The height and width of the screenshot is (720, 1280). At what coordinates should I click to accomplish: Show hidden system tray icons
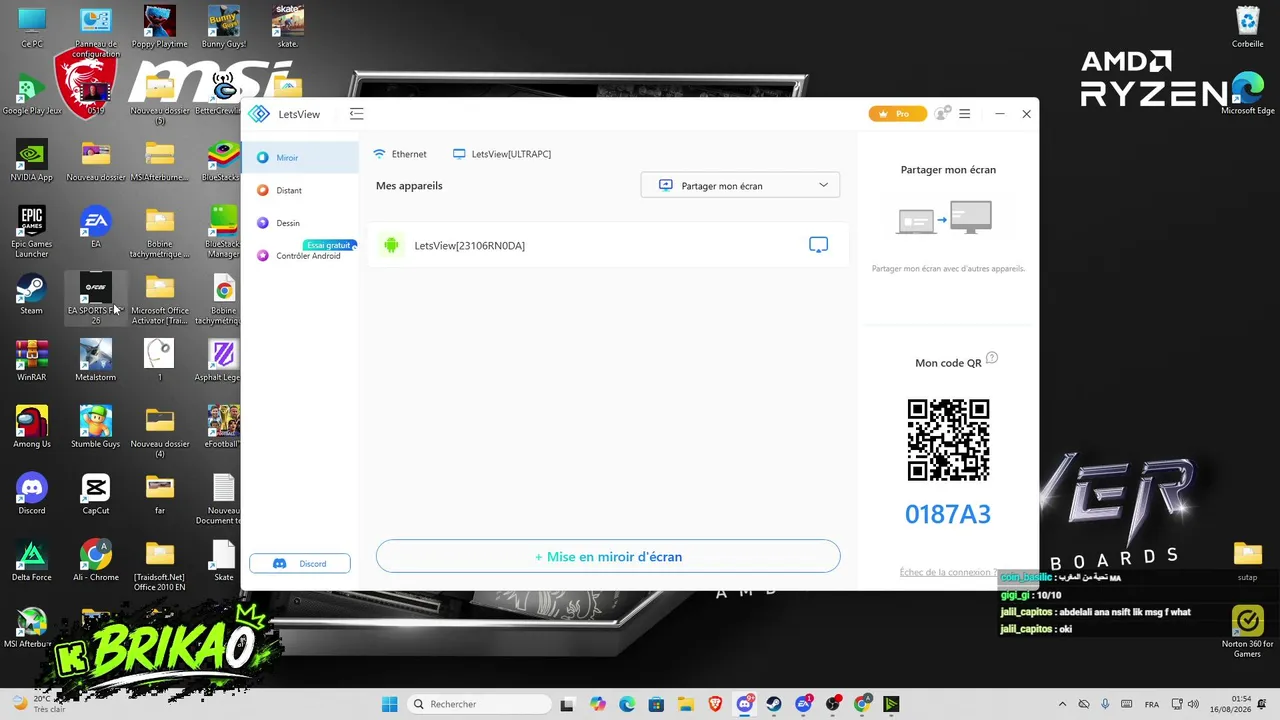coord(1062,704)
